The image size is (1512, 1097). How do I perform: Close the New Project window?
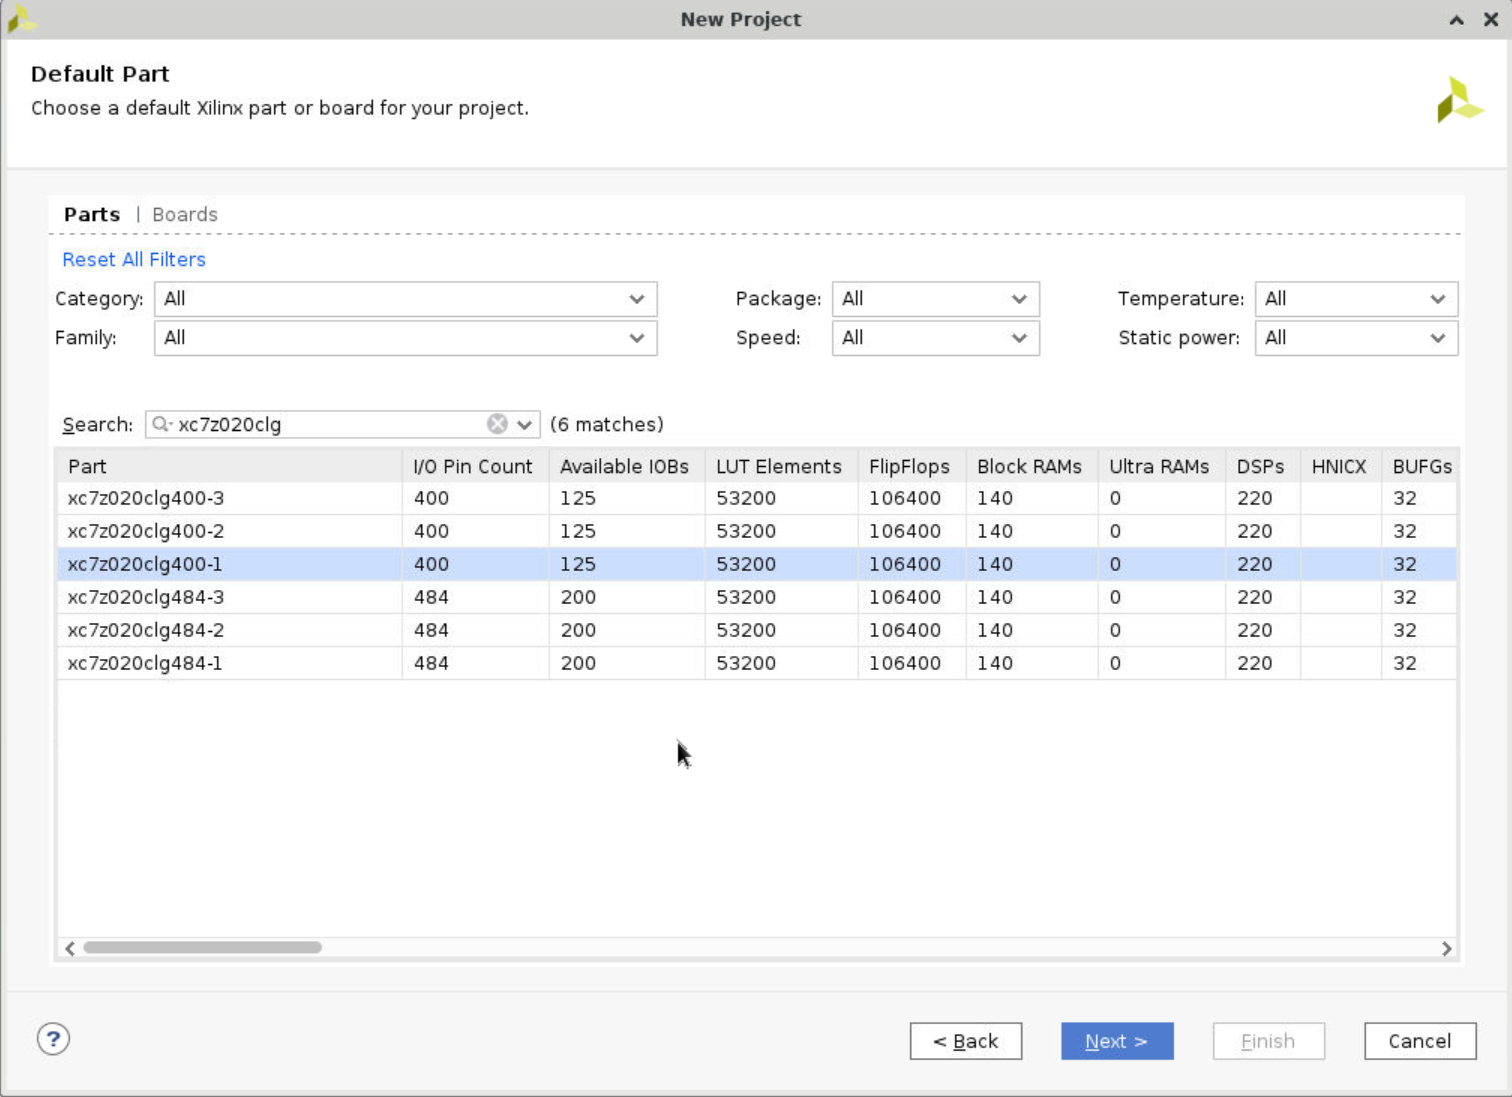coord(1490,19)
